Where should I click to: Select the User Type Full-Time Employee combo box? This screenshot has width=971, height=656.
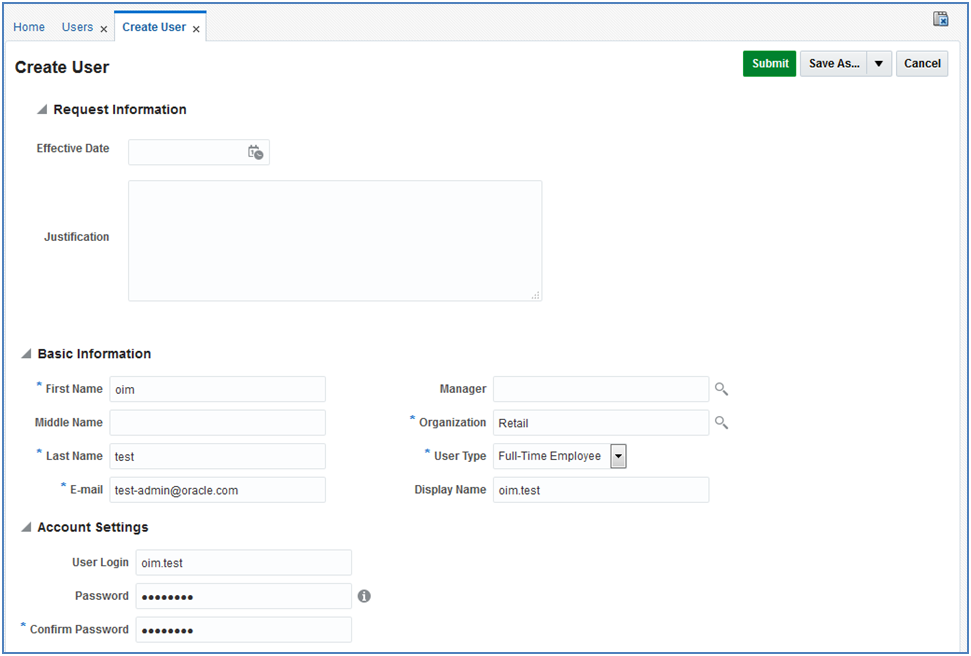pyautogui.click(x=560, y=456)
